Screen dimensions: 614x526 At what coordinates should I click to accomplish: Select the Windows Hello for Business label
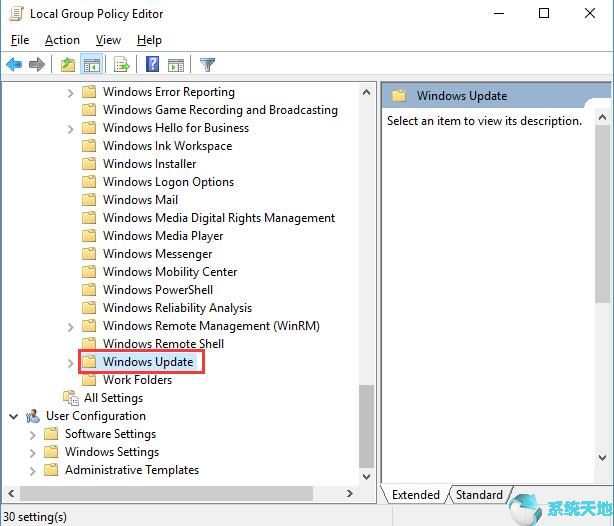176,128
